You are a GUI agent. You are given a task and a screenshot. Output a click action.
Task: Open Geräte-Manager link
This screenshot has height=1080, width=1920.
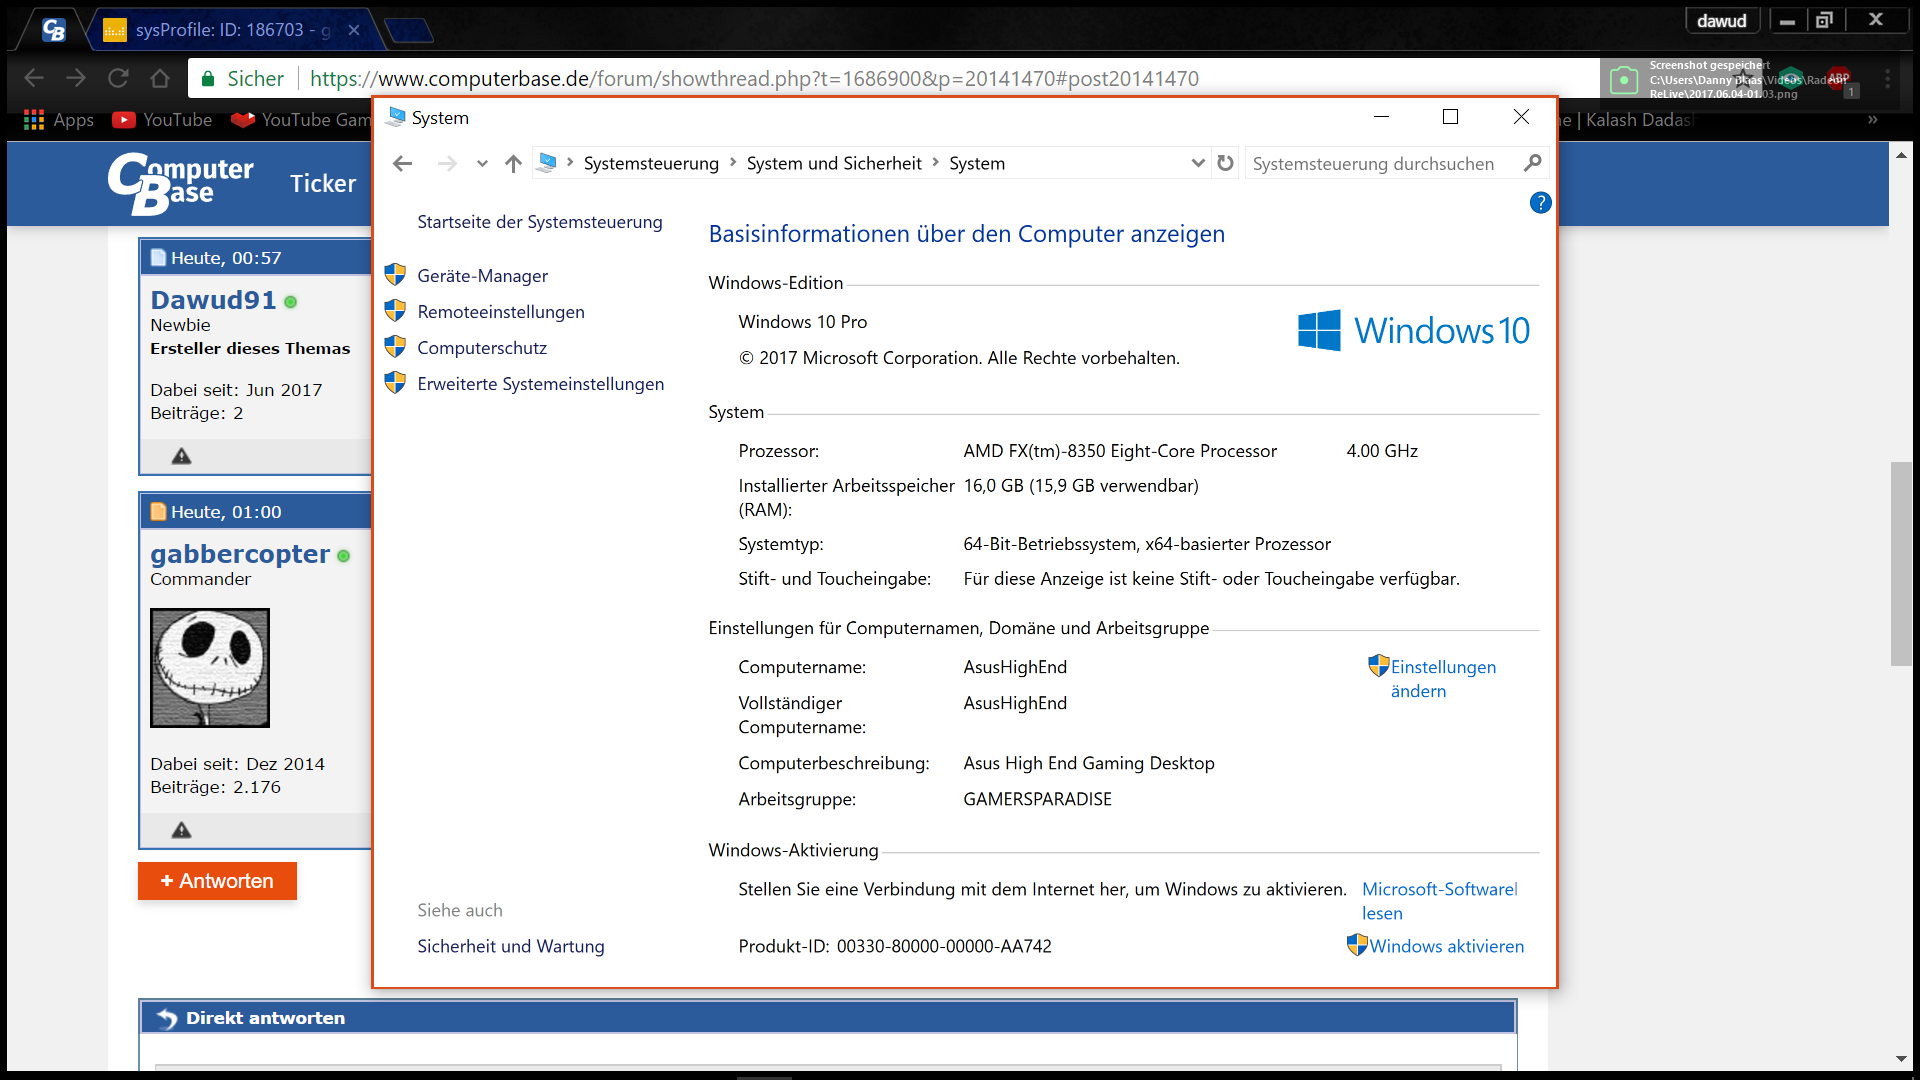pos(482,276)
